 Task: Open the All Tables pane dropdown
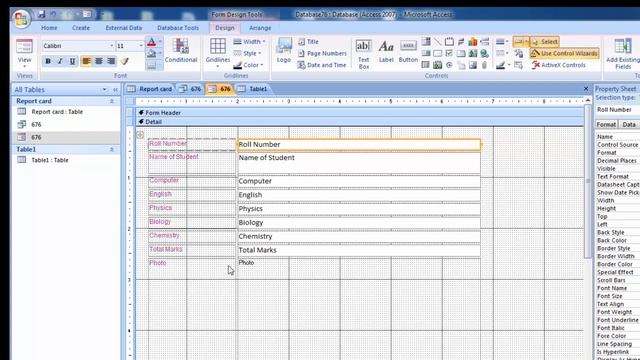104,89
